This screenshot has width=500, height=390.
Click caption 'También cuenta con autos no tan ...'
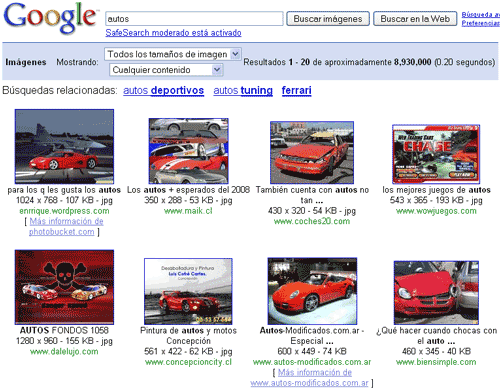click(312, 195)
